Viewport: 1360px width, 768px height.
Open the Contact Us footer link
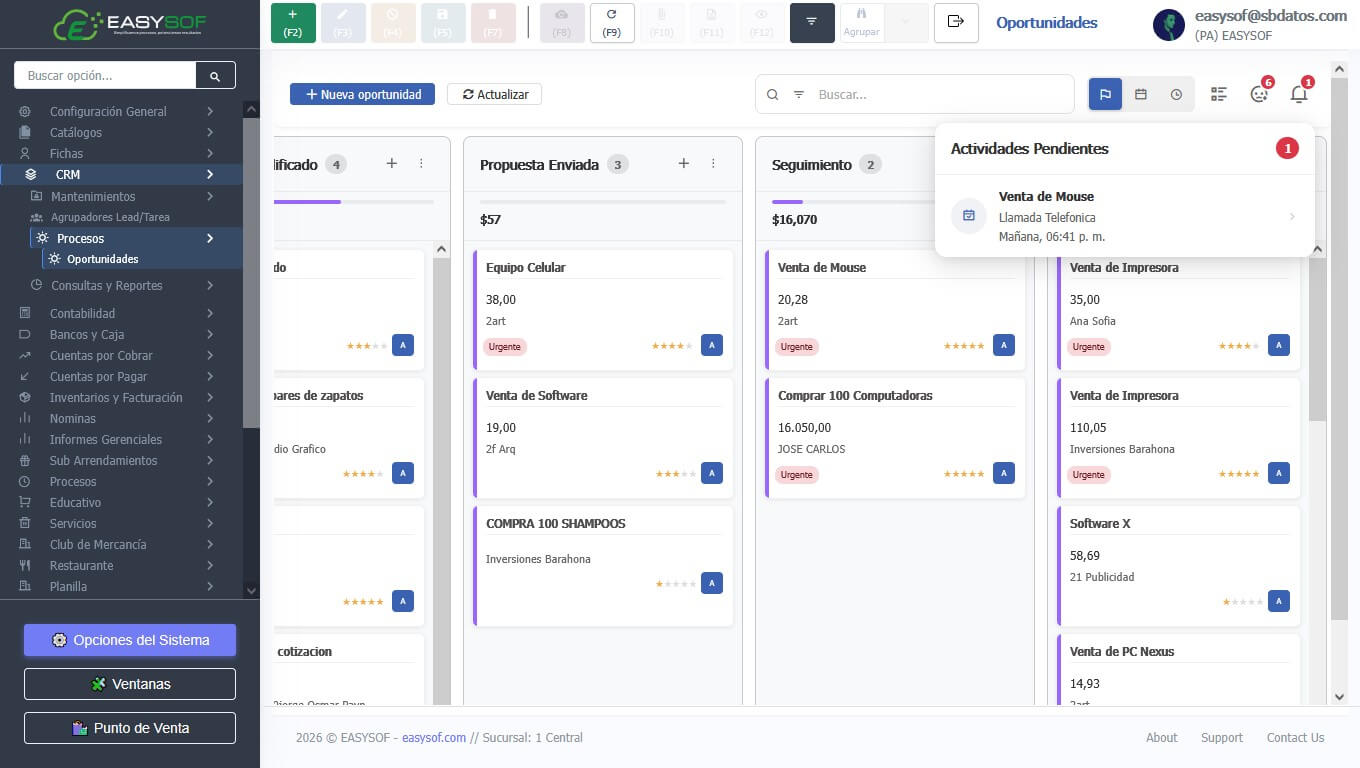[x=1295, y=738]
